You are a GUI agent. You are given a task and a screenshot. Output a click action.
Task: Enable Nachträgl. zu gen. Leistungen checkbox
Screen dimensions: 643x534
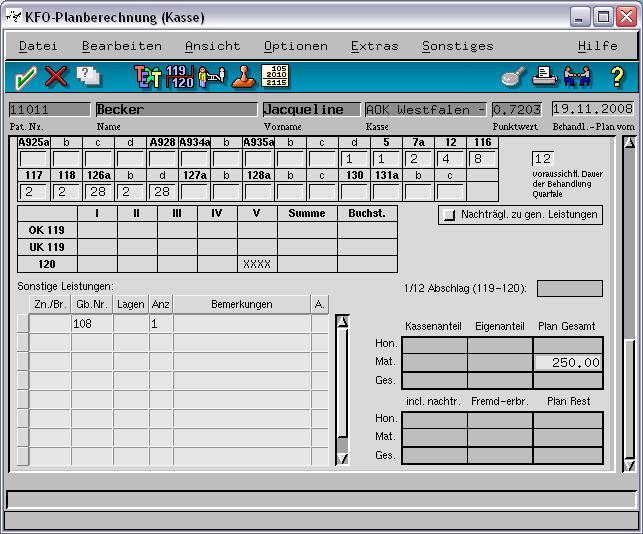tap(449, 215)
